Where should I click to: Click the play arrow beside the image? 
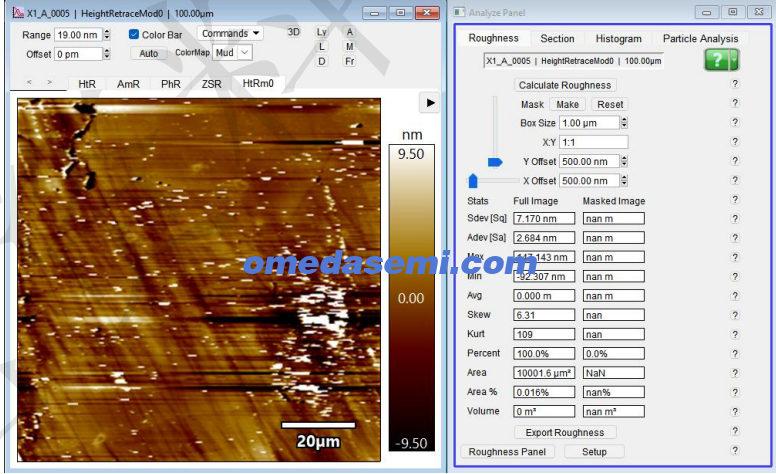click(428, 103)
